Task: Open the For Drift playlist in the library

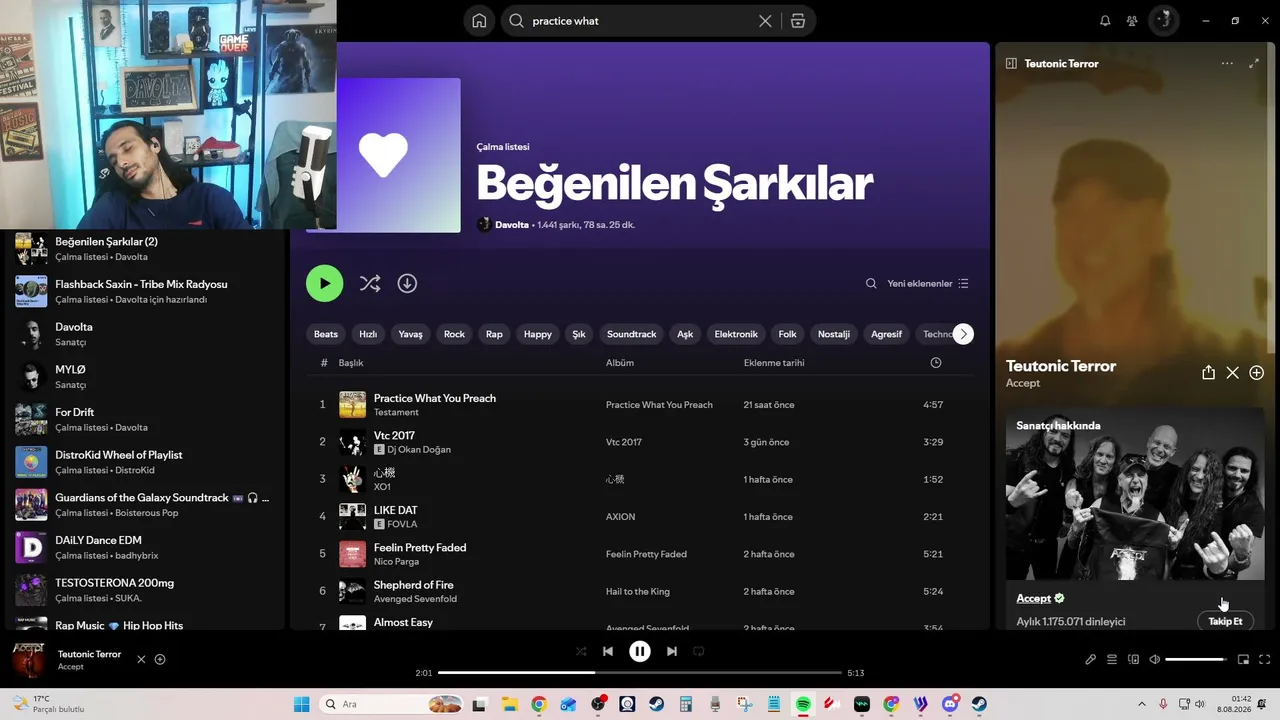Action: (x=145, y=419)
